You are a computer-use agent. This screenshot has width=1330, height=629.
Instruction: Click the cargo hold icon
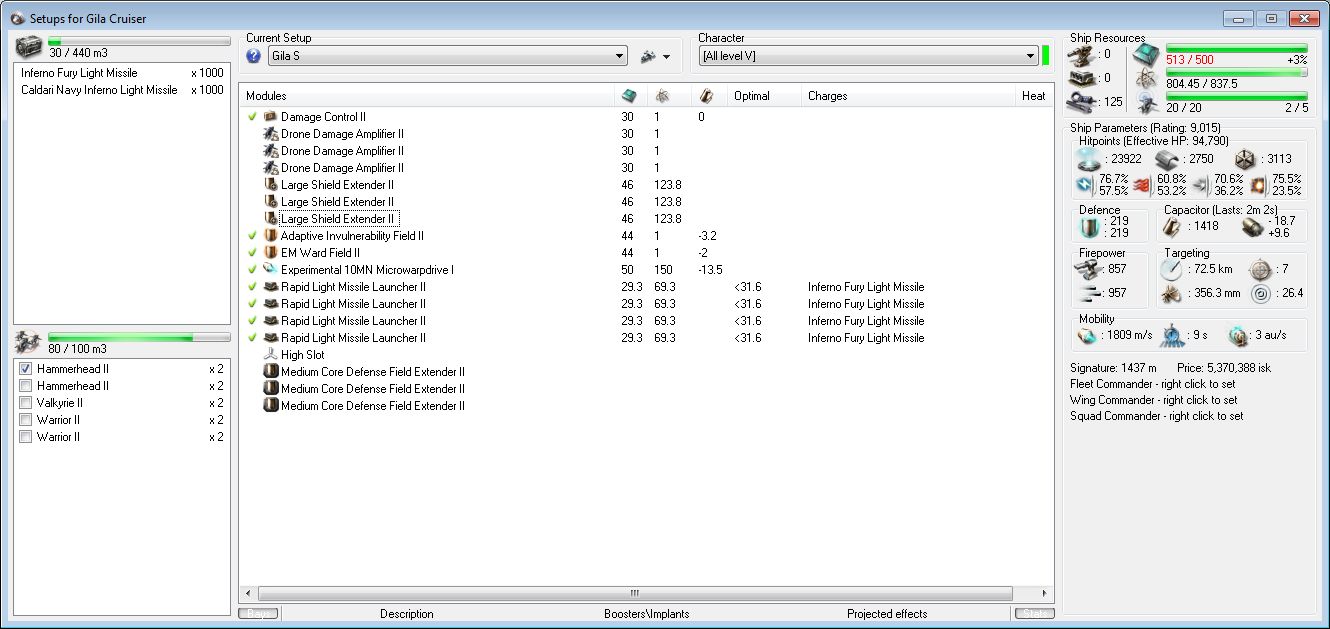(x=30, y=46)
